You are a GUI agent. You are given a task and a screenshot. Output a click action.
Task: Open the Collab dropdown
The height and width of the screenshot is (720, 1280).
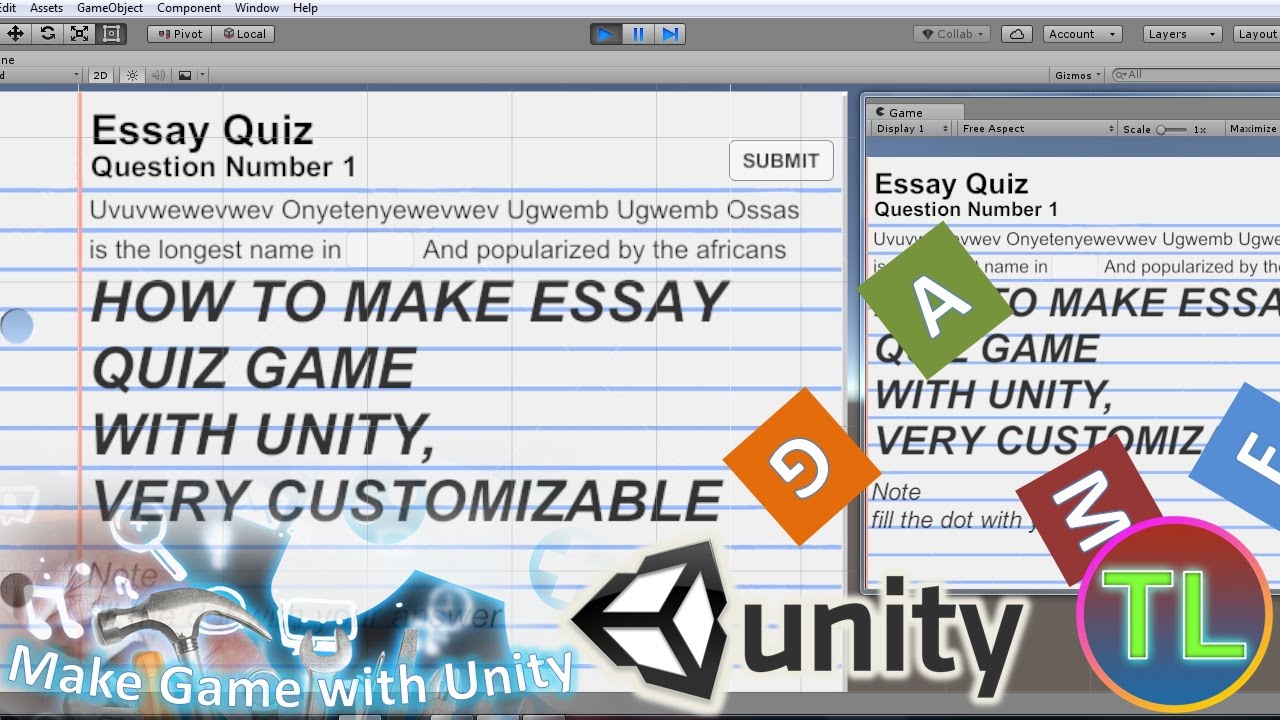[x=952, y=34]
